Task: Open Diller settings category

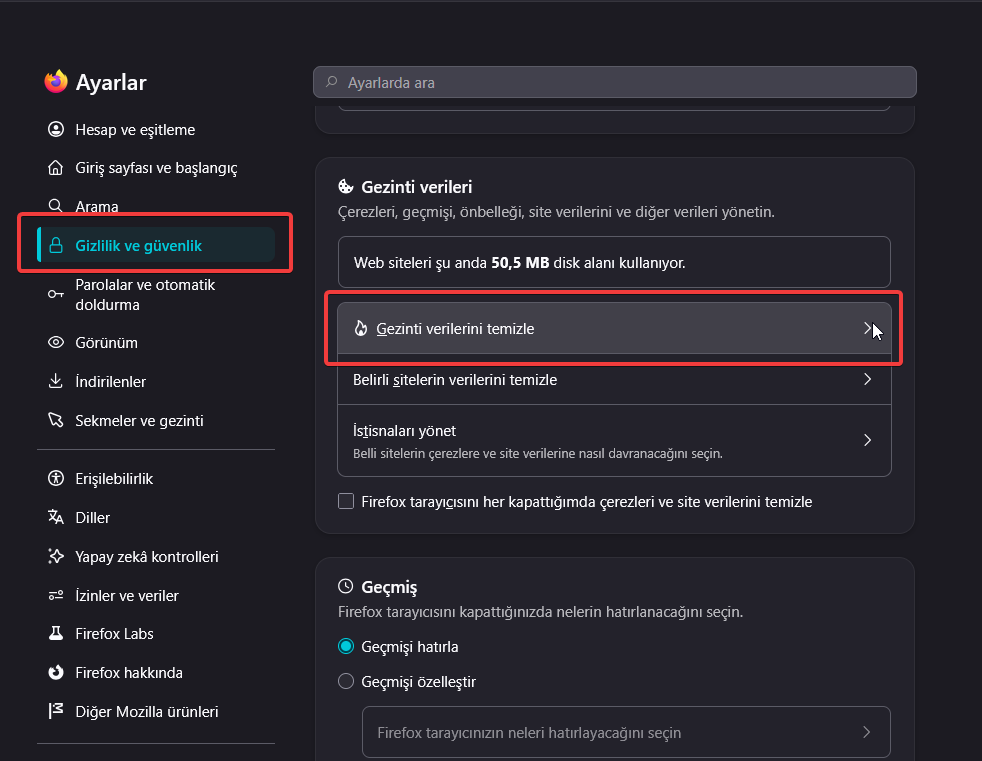Action: pyautogui.click(x=156, y=517)
